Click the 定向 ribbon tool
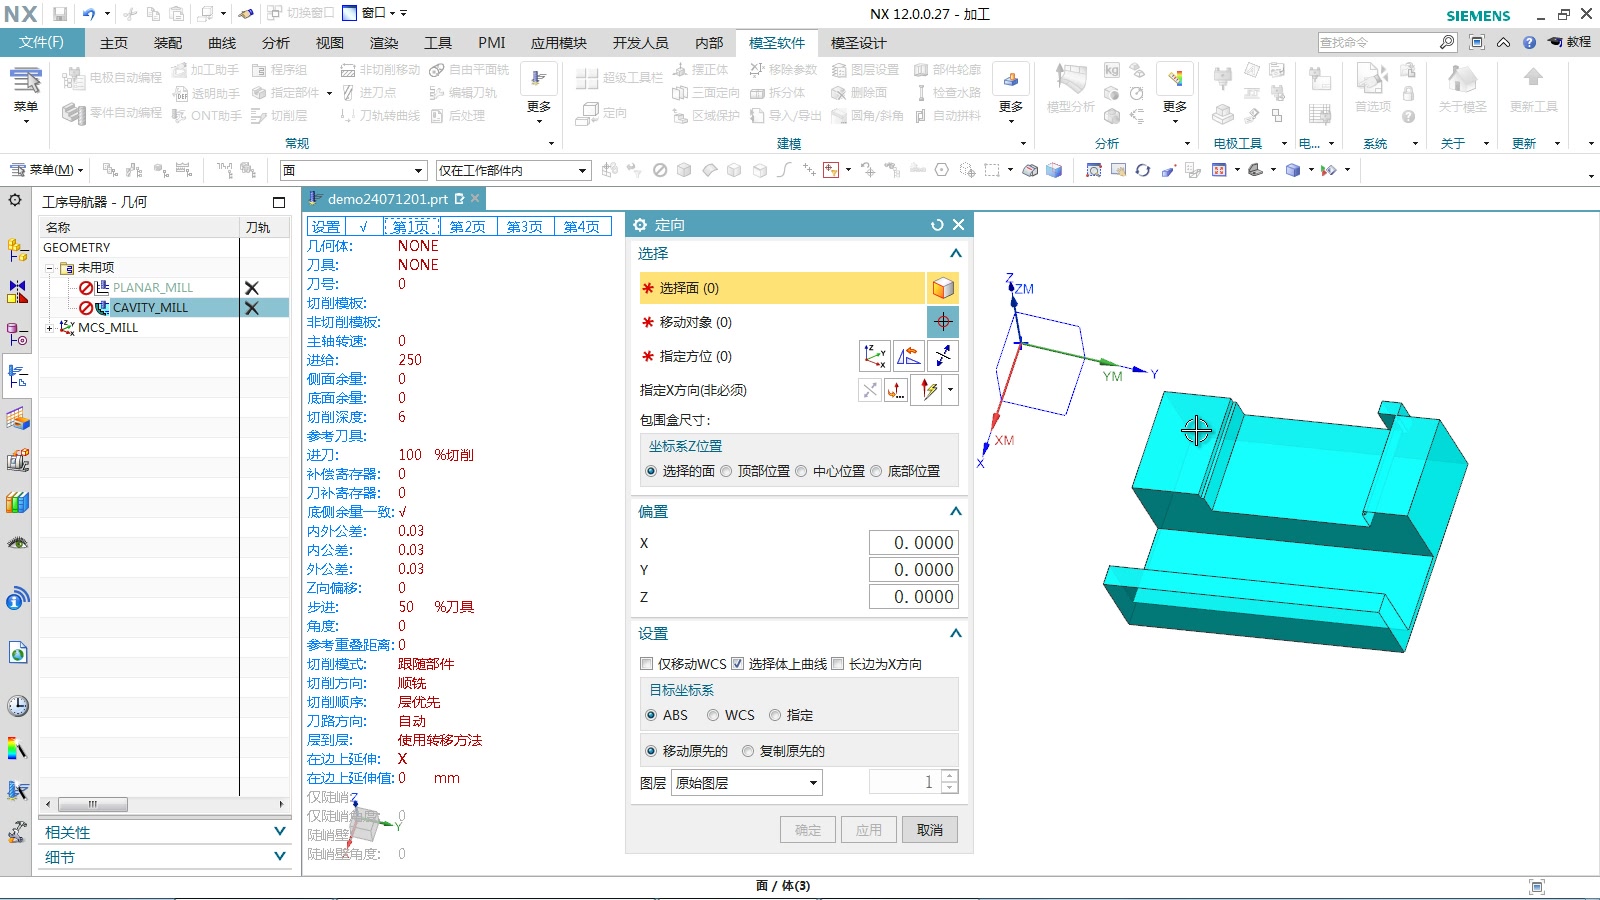The width and height of the screenshot is (1600, 900). (x=602, y=114)
